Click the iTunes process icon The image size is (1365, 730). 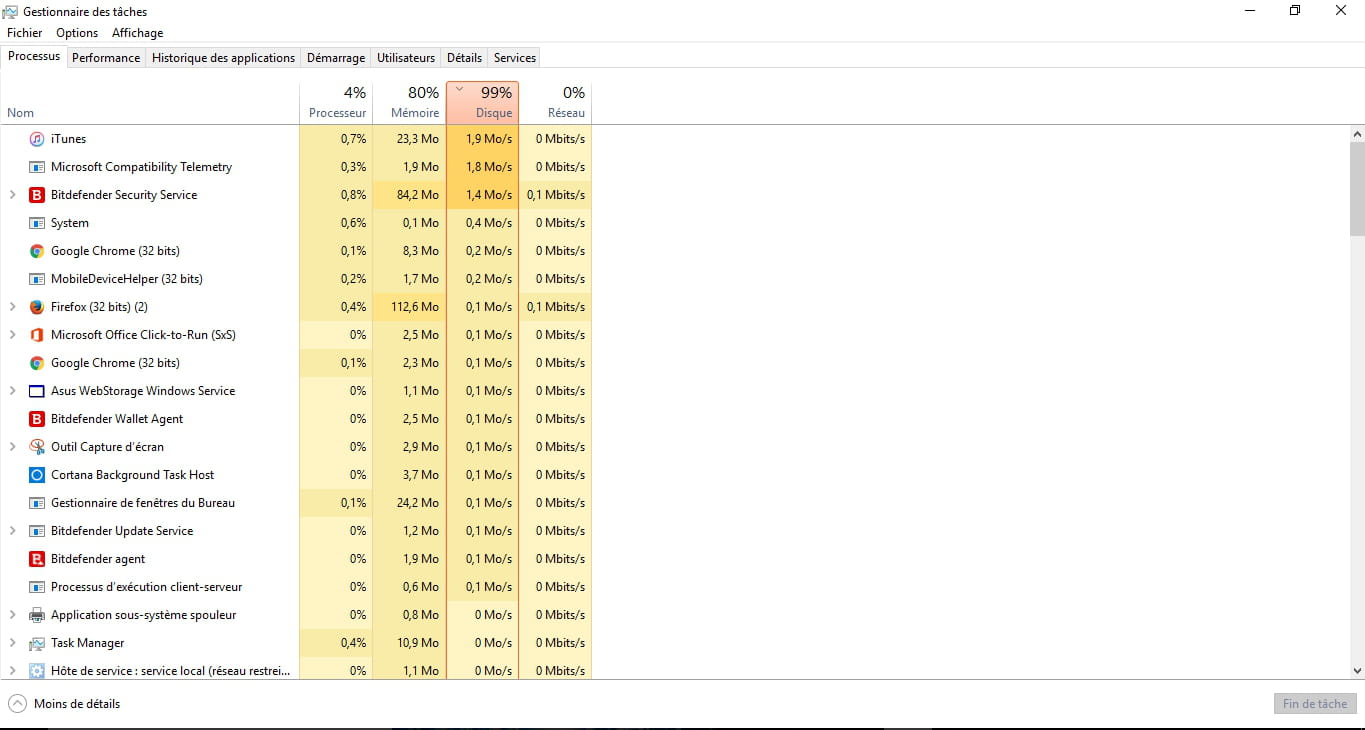point(37,139)
